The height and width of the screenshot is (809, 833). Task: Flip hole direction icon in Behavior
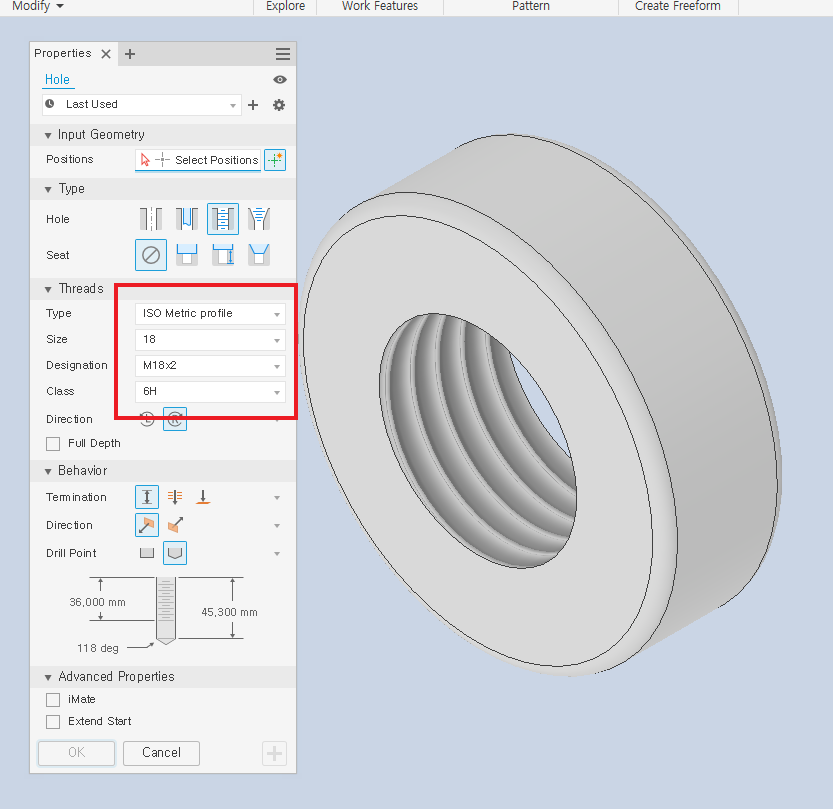[175, 525]
